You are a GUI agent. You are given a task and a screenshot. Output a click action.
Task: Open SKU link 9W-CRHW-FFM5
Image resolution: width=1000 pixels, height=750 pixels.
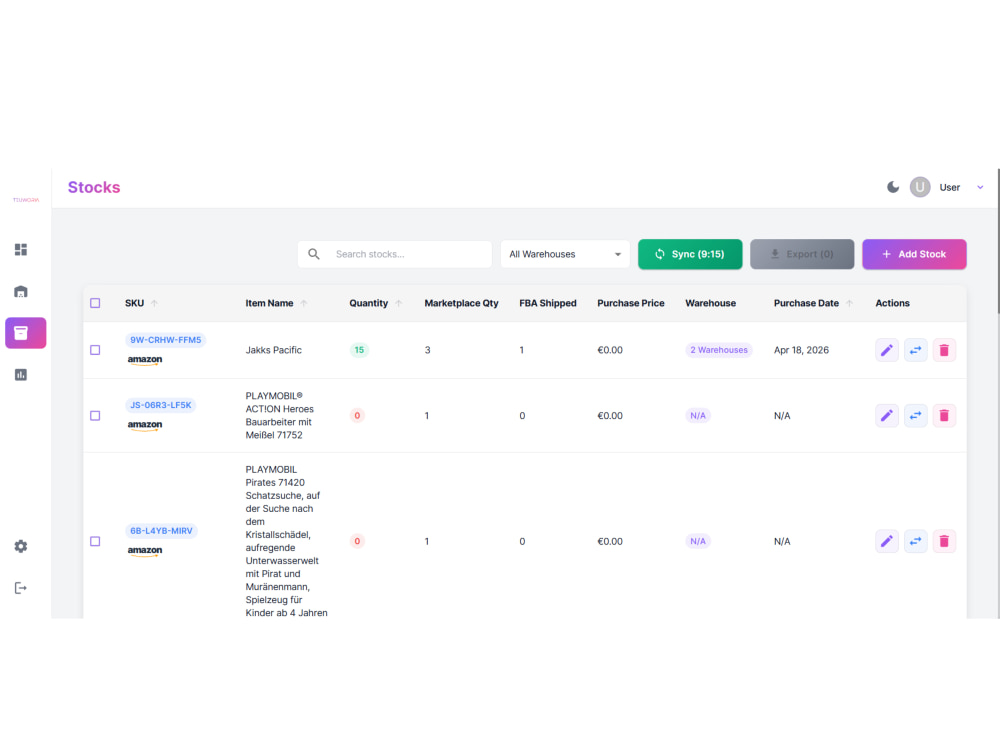(x=166, y=340)
